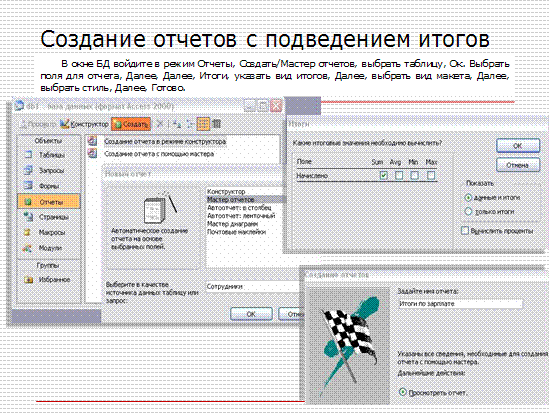Click OK in the Итоги dialog
Image resolution: width=550 pixels, height=414 pixels.
(x=518, y=145)
